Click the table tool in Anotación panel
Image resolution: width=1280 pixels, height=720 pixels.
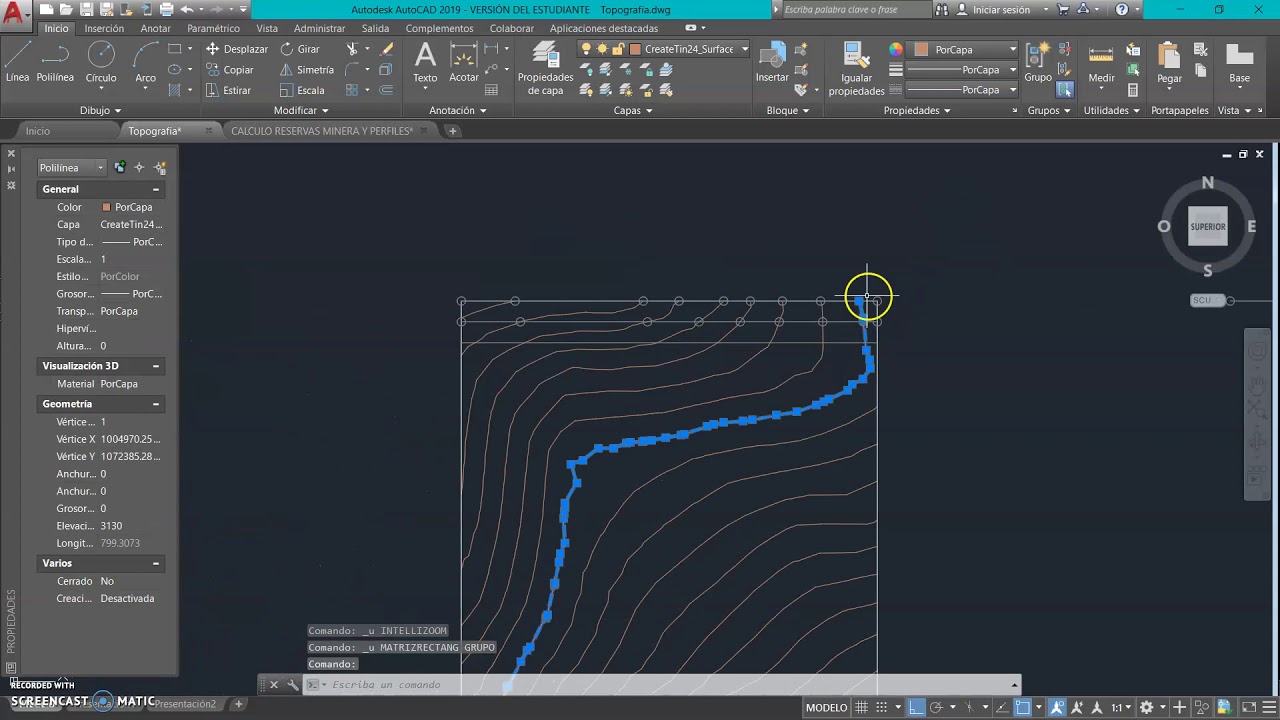(491, 90)
